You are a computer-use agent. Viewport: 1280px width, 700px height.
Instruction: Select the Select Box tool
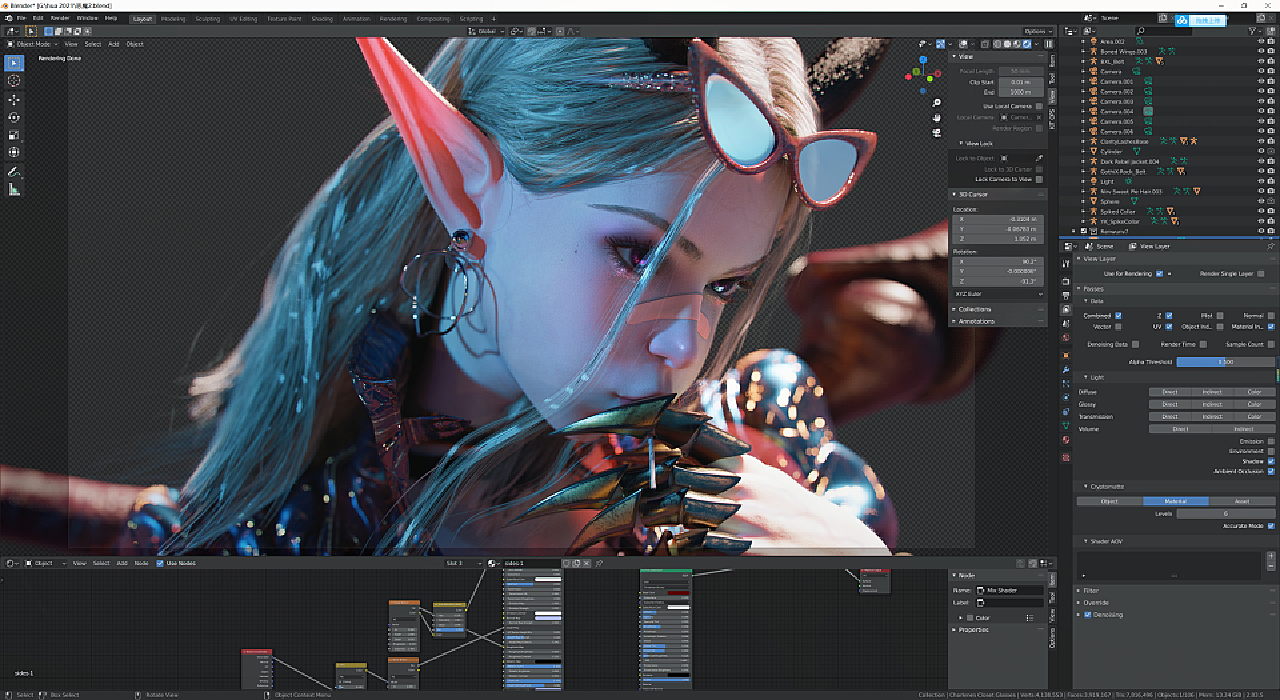pos(14,62)
